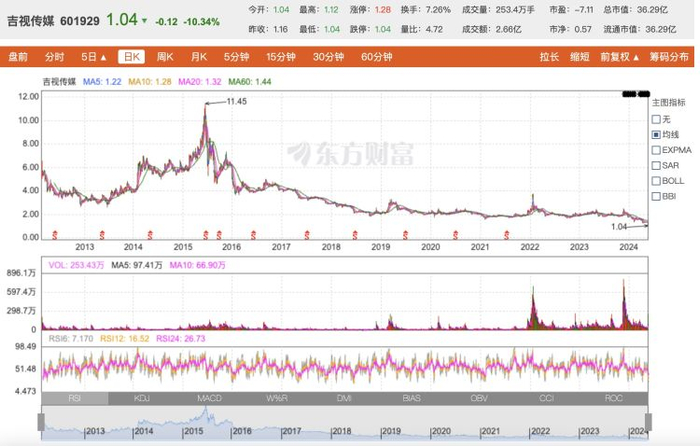This screenshot has width=700, height=446.
Task: Open the 前复权 adjustment dropdown
Action: (620, 57)
